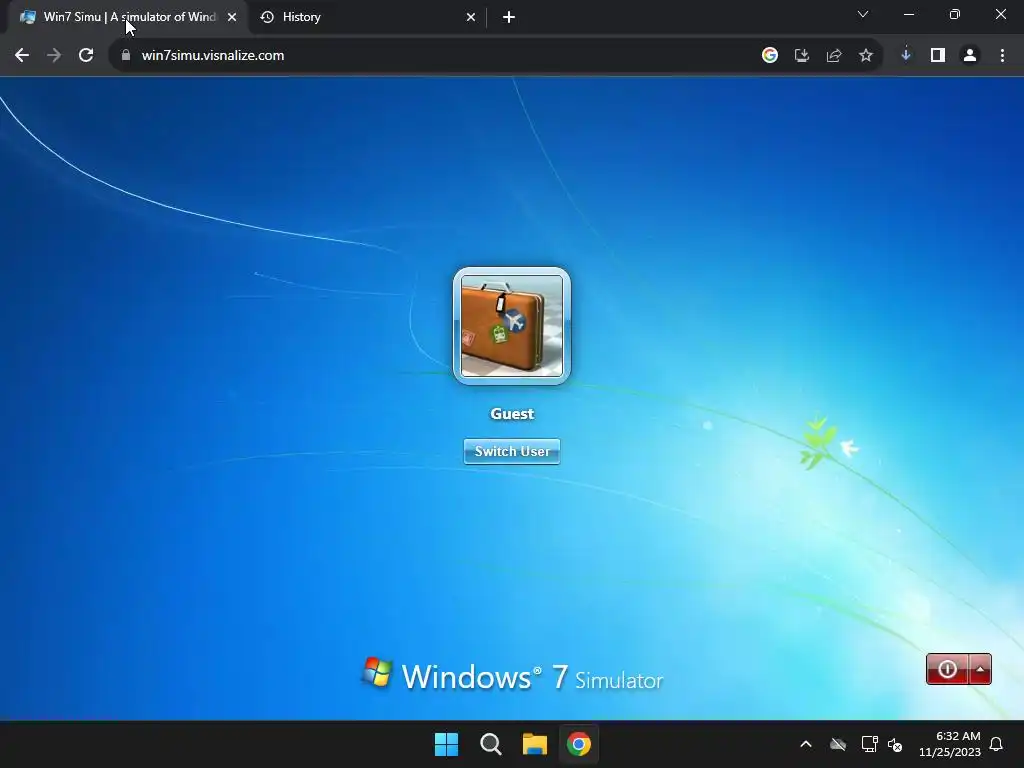1024x768 pixels.
Task: Click the Google icon in address bar
Action: coord(770,56)
